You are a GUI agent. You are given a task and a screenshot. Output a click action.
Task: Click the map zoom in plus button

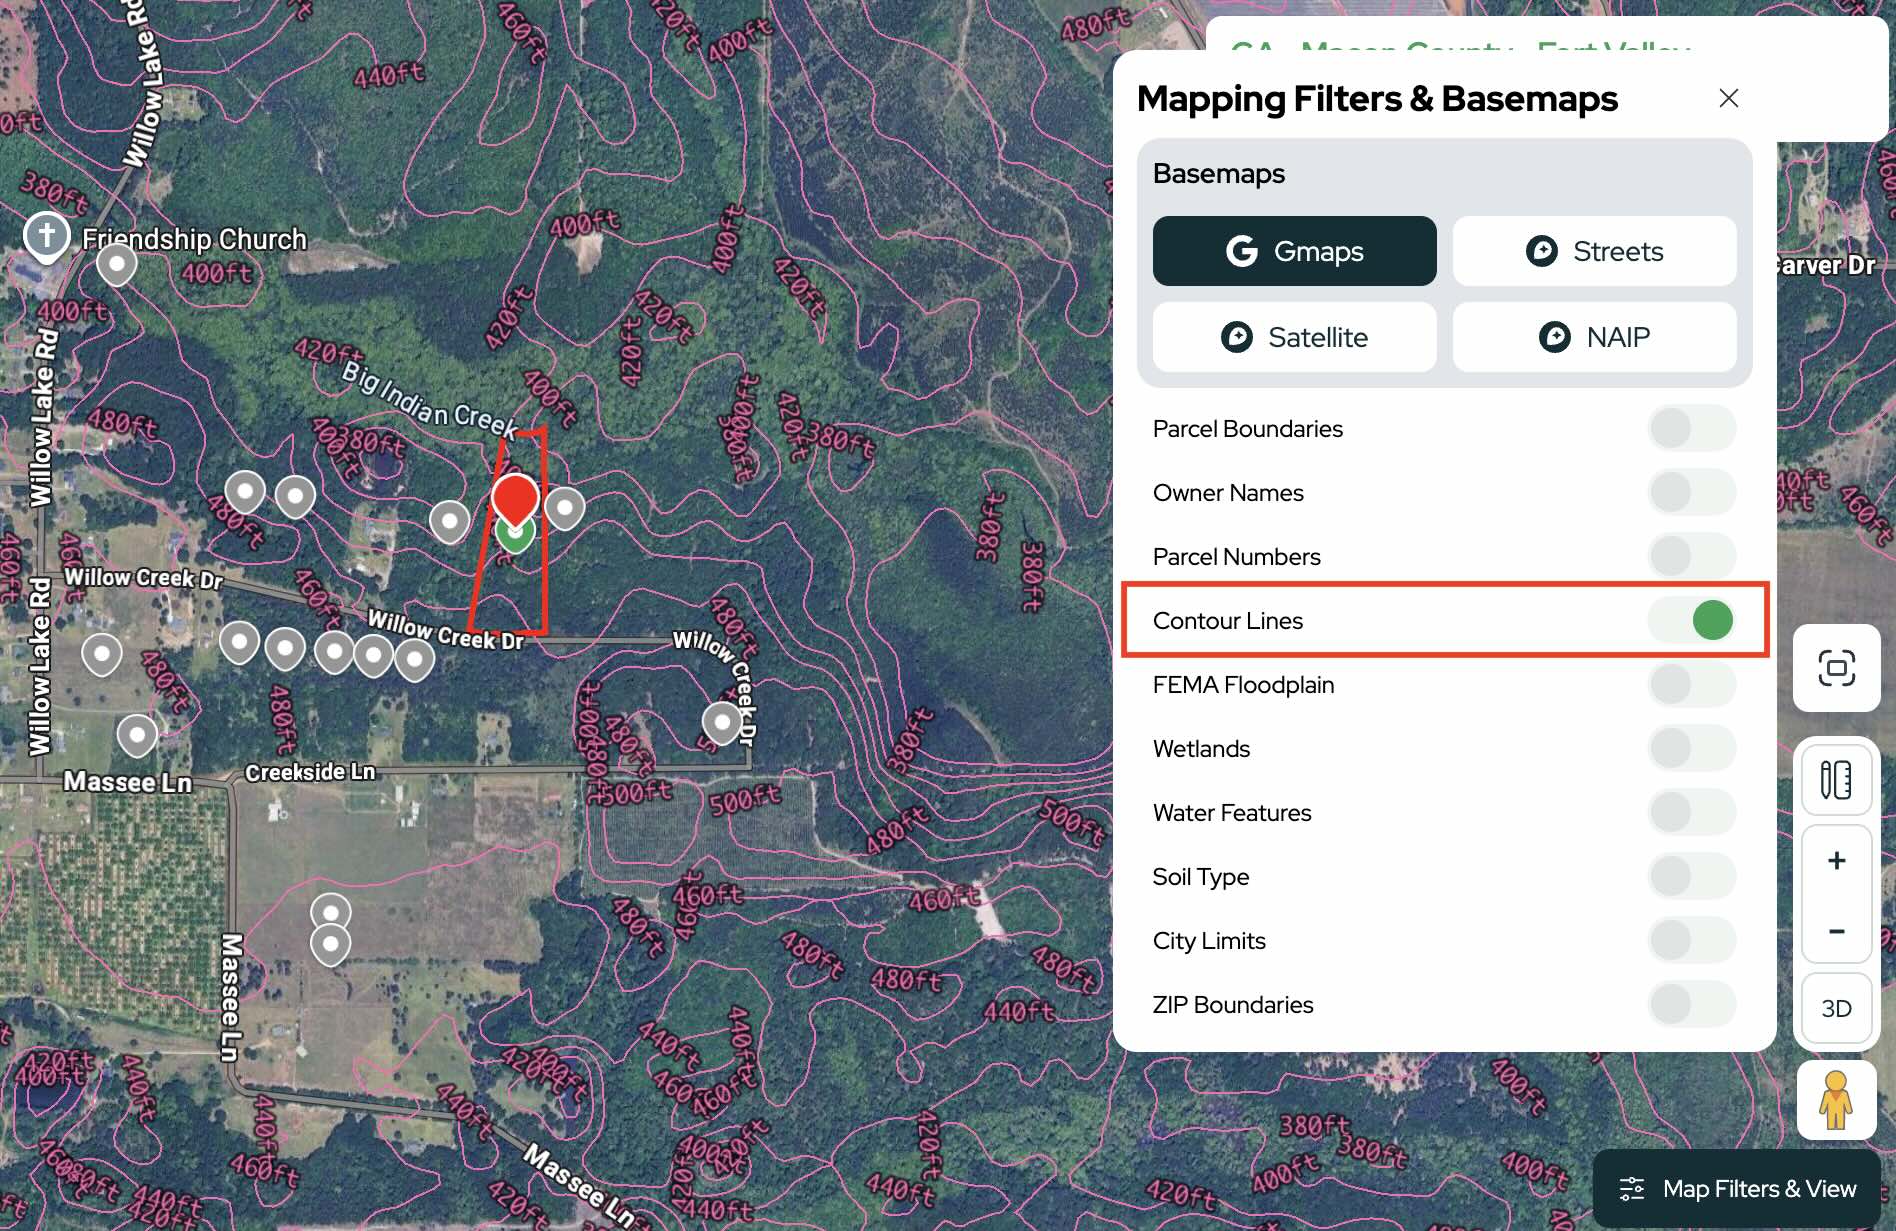click(x=1836, y=861)
